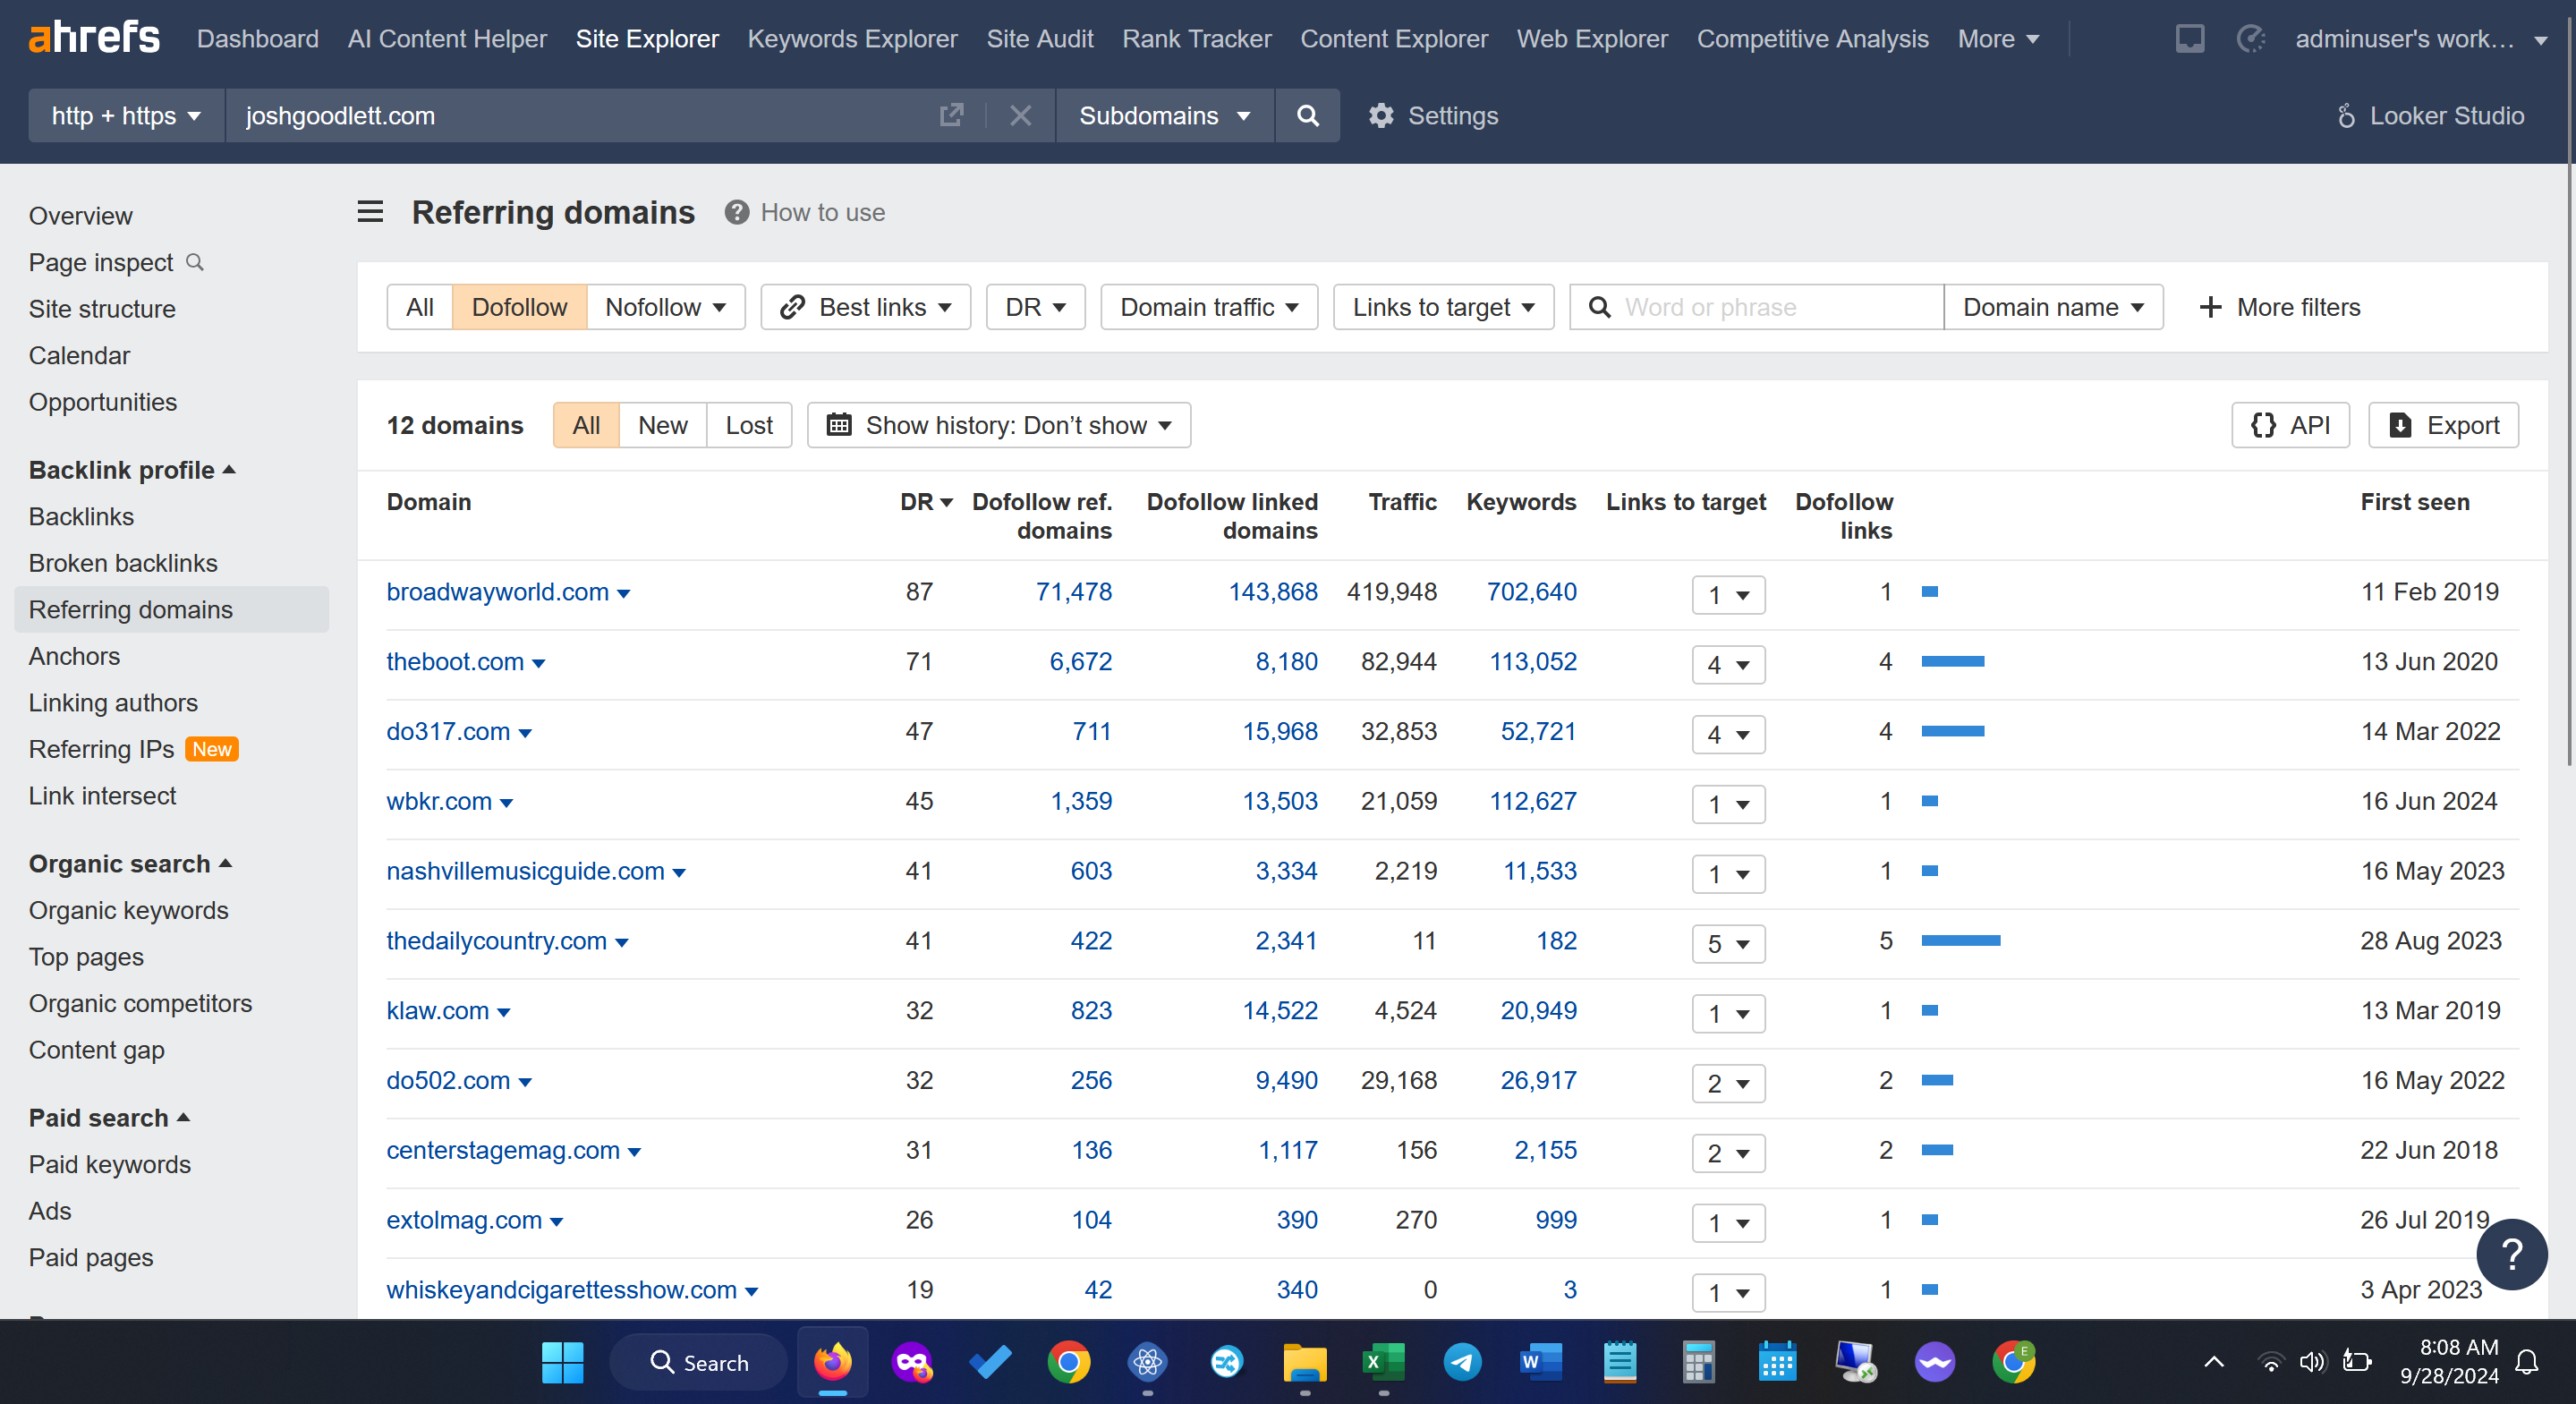Open target URL in new tab icon
The image size is (2576, 1404).
click(951, 115)
